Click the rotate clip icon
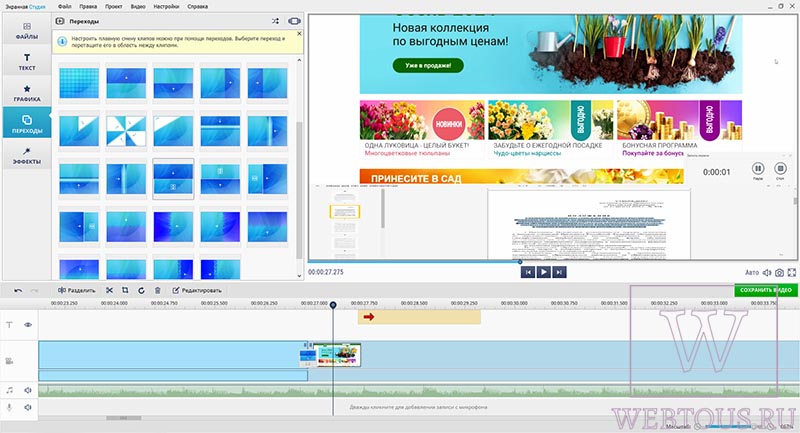The height and width of the screenshot is (433, 800). coord(141,290)
